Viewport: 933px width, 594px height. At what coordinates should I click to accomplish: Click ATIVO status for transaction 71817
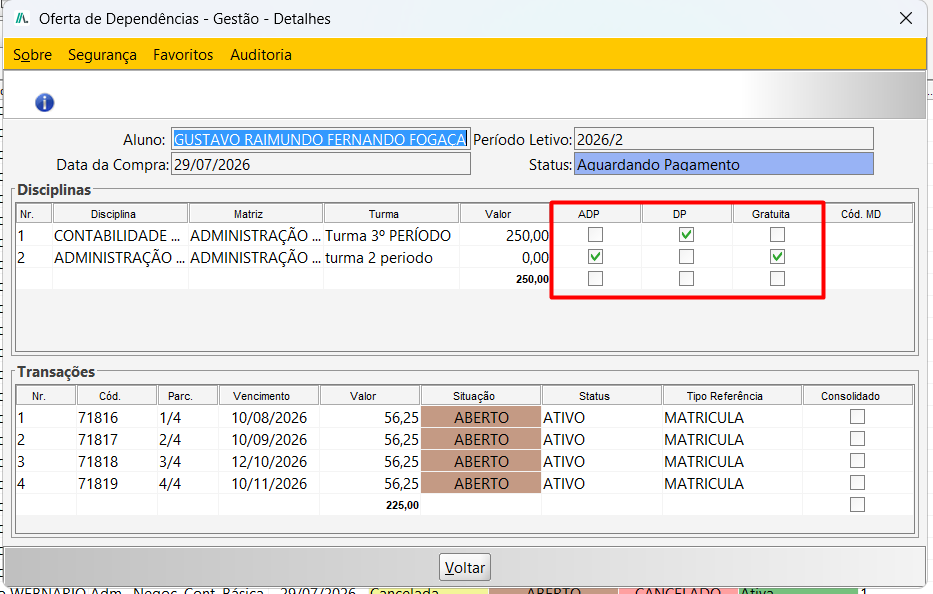click(x=602, y=440)
